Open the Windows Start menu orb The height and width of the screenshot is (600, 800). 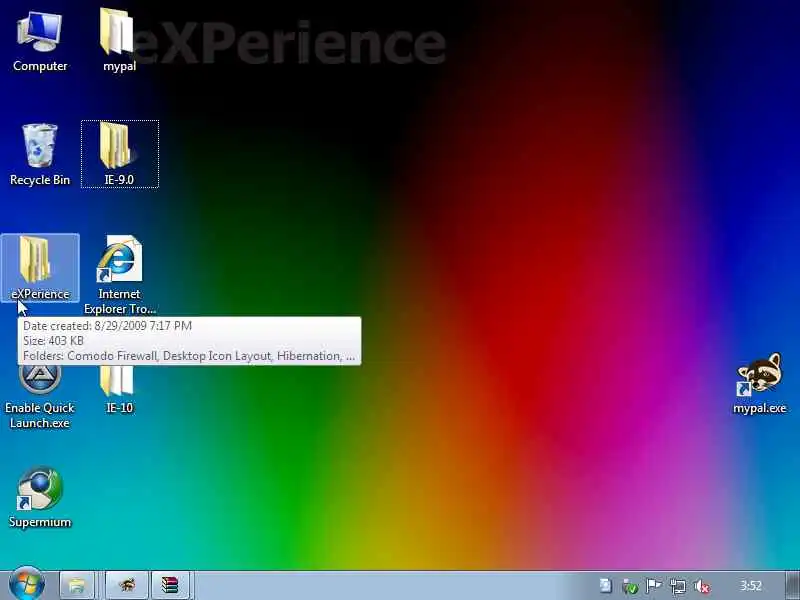[27, 585]
